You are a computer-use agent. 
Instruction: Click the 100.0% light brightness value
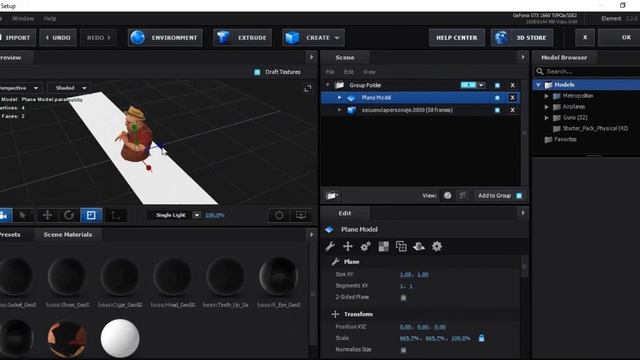(214, 215)
